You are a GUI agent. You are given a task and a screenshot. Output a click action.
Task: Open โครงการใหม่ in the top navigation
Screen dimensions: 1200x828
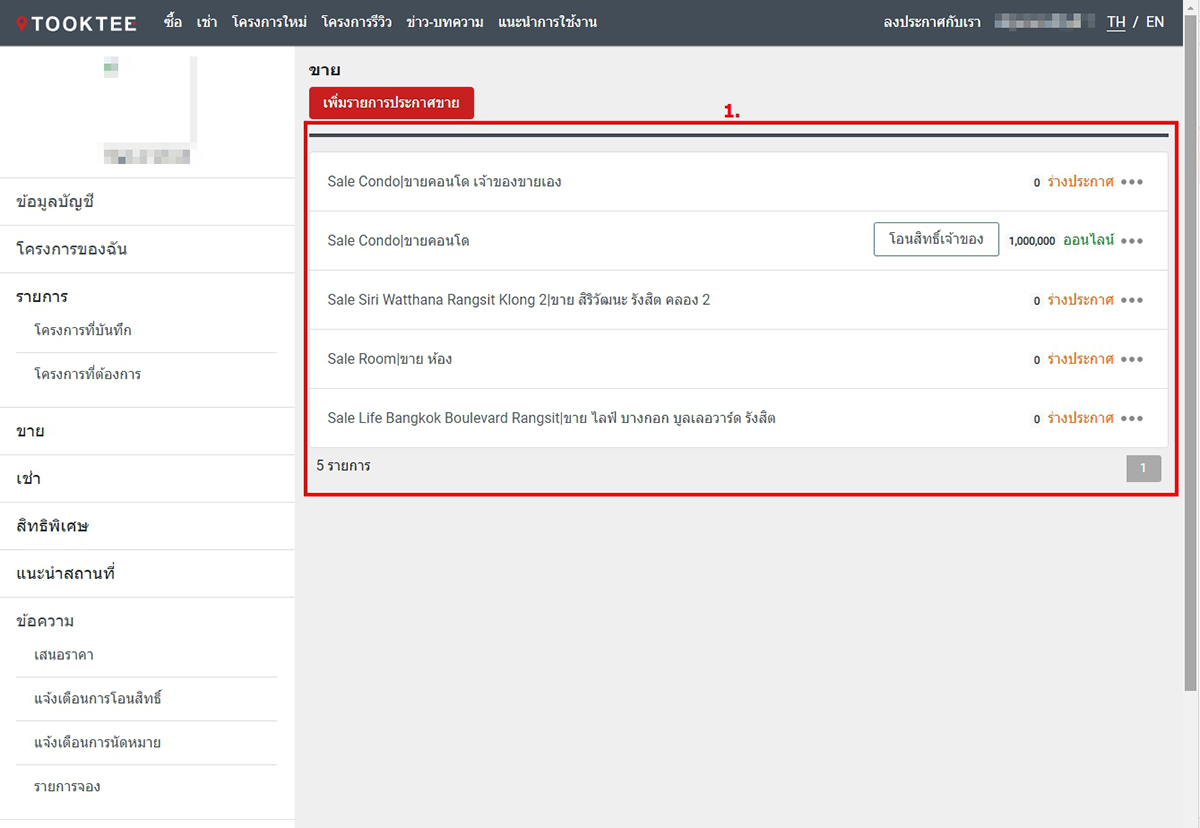pos(269,22)
